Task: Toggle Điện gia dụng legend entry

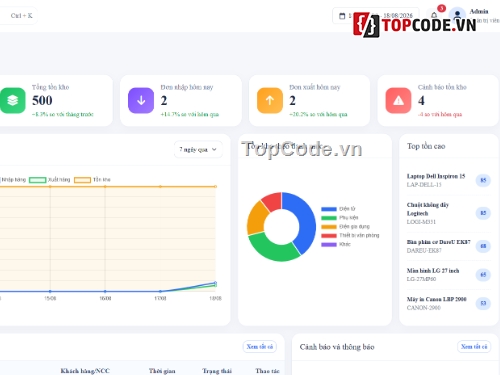Action: tap(345, 227)
